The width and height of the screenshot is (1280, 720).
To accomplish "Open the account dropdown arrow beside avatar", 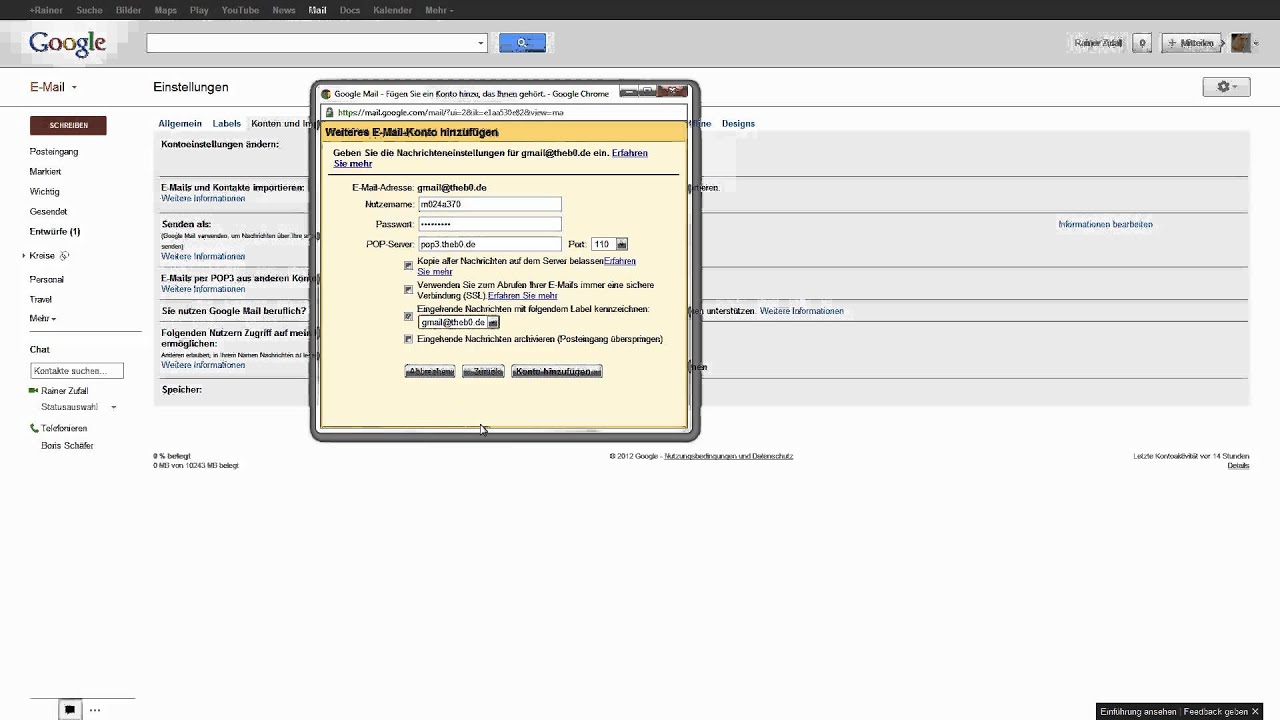I will (x=1256, y=43).
